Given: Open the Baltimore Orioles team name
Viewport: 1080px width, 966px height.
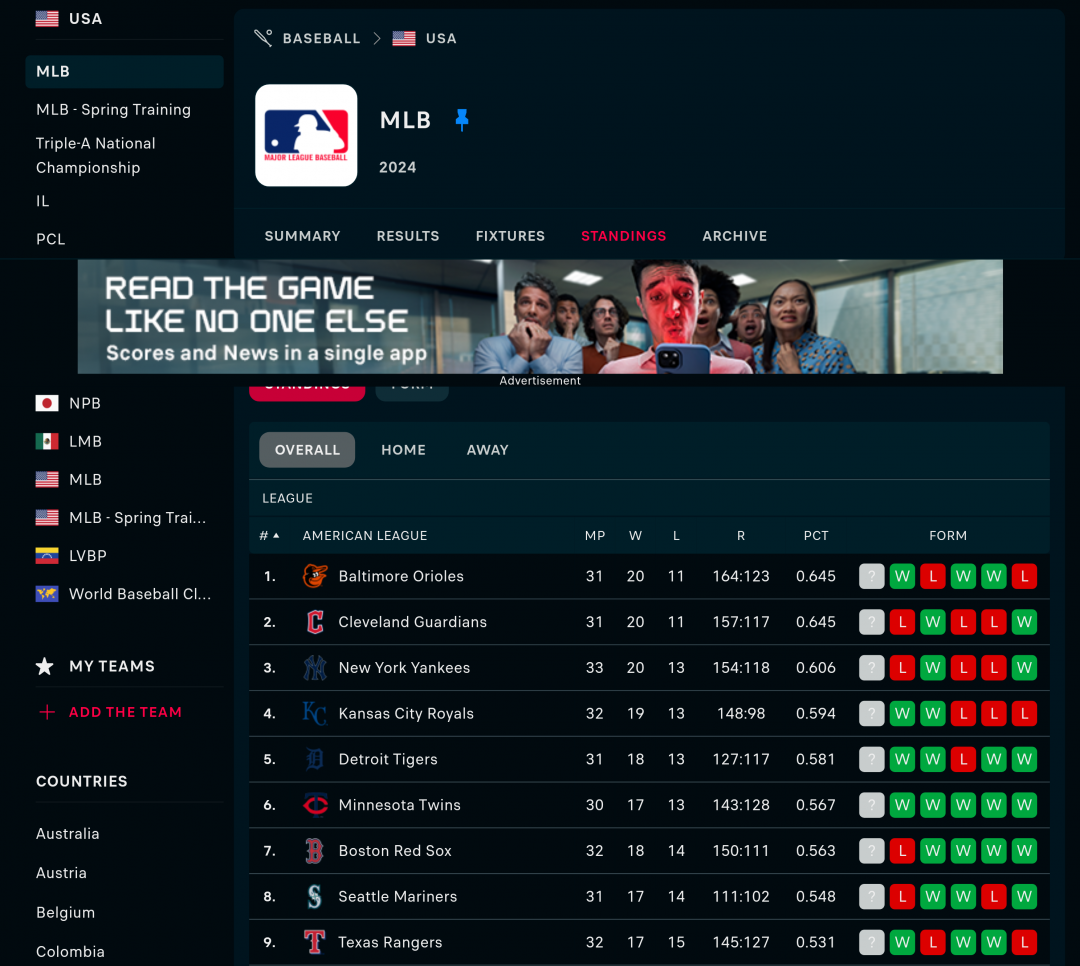Looking at the screenshot, I should click(401, 576).
